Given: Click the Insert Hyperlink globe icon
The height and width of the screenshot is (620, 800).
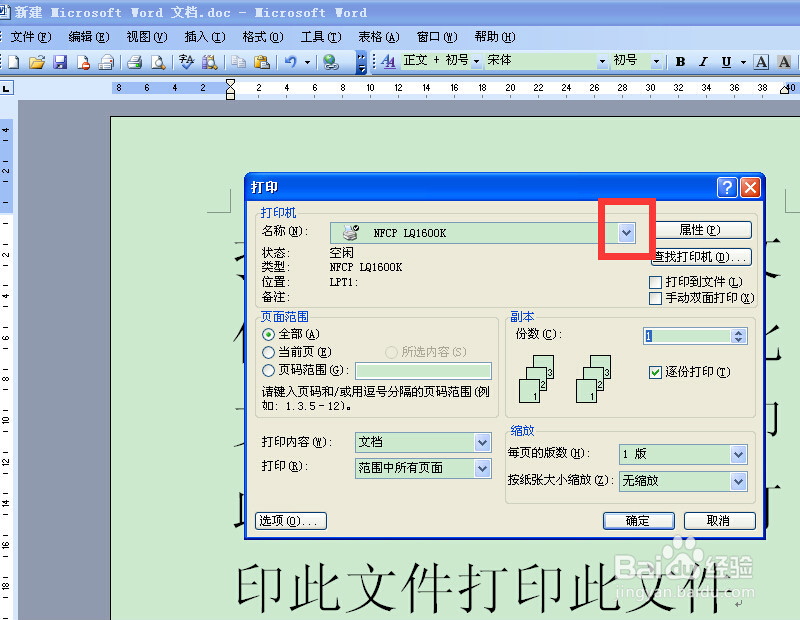Looking at the screenshot, I should [x=331, y=62].
